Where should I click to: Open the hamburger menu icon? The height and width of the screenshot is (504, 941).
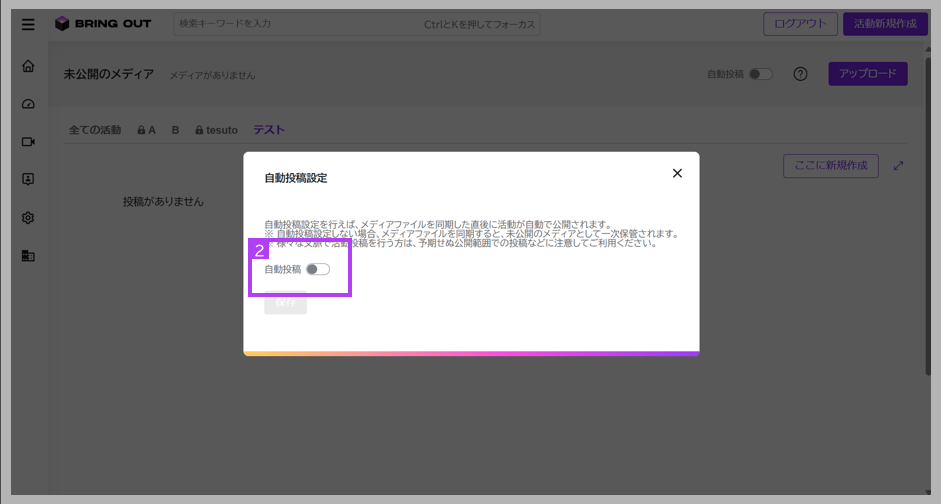(x=28, y=25)
